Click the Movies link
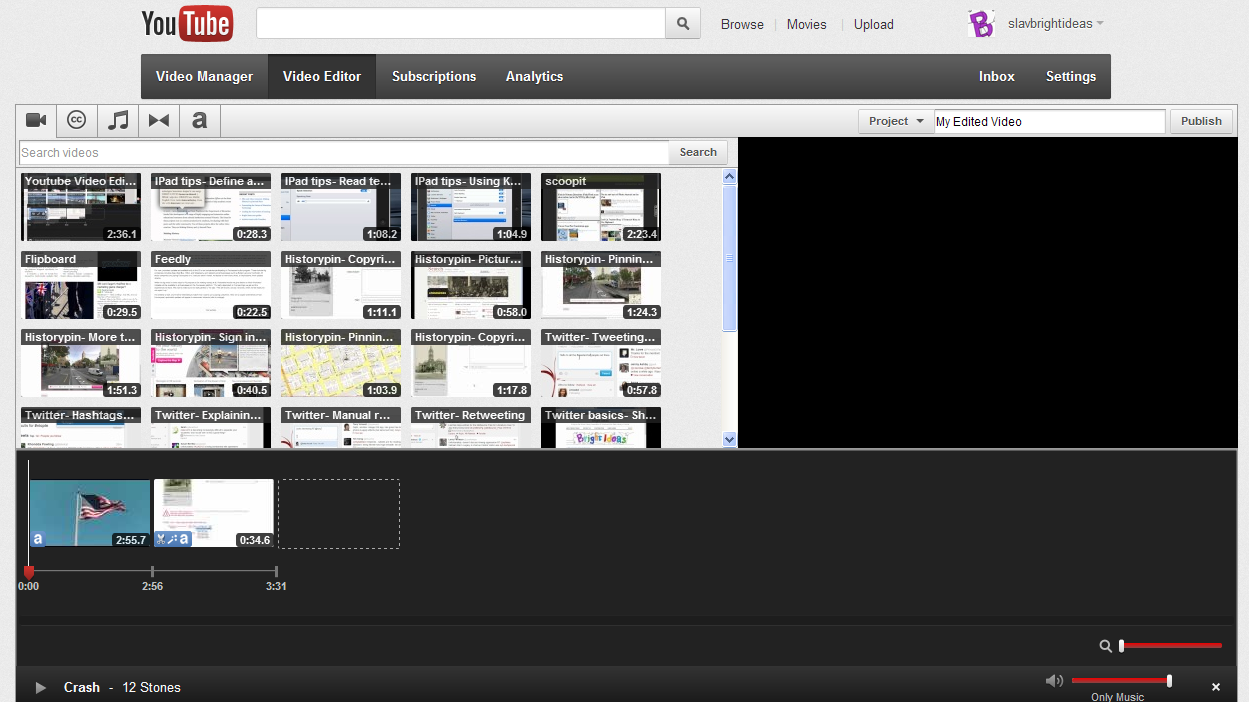Image resolution: width=1249 pixels, height=702 pixels. point(807,24)
